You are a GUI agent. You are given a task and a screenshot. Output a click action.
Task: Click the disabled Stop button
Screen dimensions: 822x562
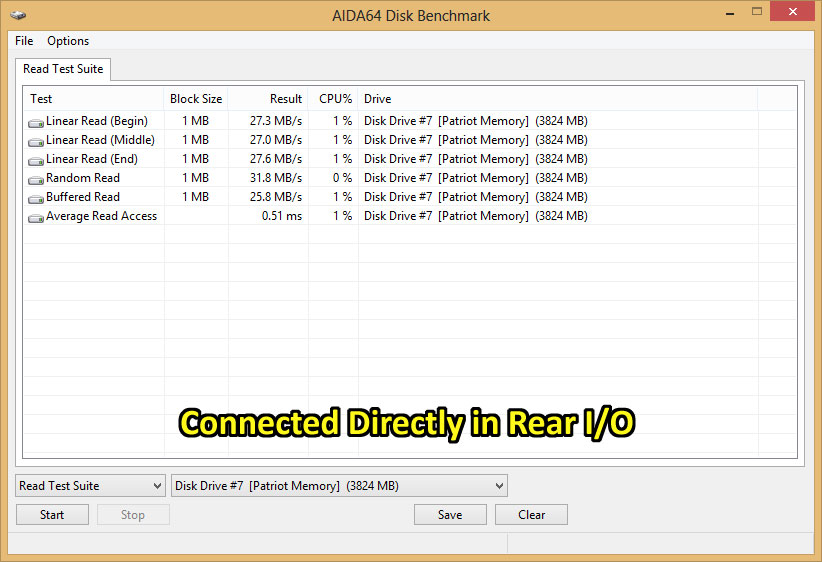133,515
